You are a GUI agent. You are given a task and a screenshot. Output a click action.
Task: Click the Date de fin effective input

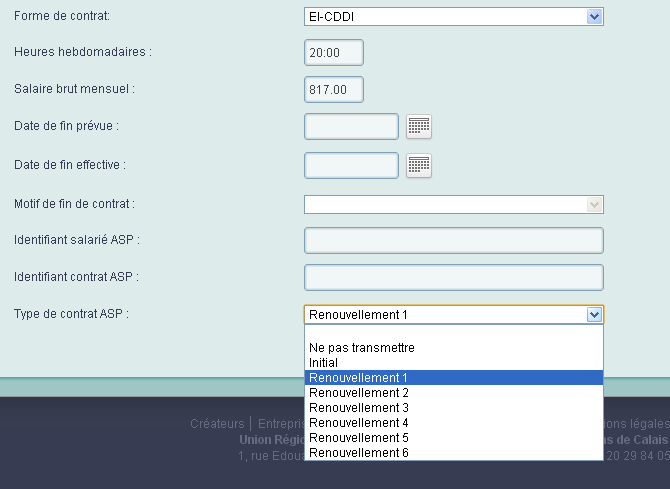pos(351,165)
